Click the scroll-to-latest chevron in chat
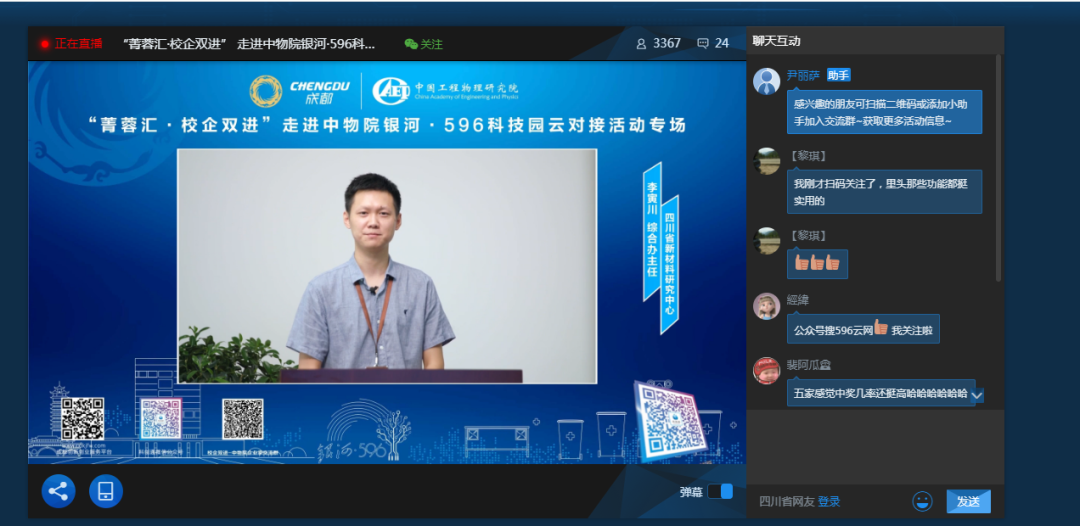The image size is (1080, 526). (977, 396)
